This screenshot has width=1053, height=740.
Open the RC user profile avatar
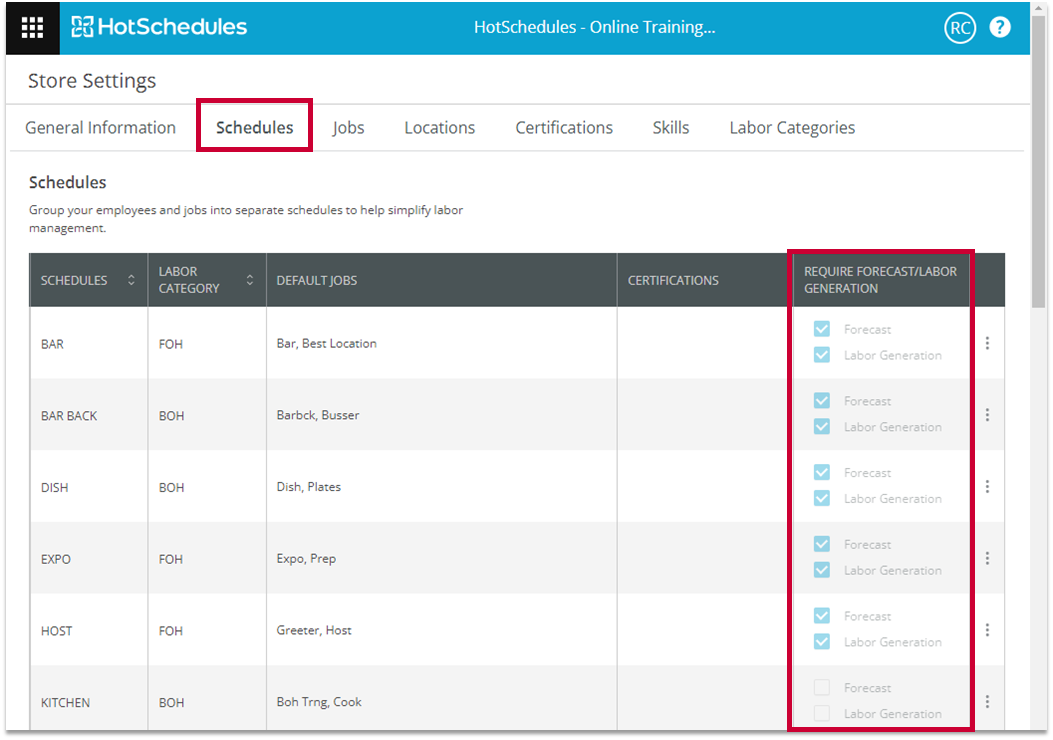click(959, 28)
